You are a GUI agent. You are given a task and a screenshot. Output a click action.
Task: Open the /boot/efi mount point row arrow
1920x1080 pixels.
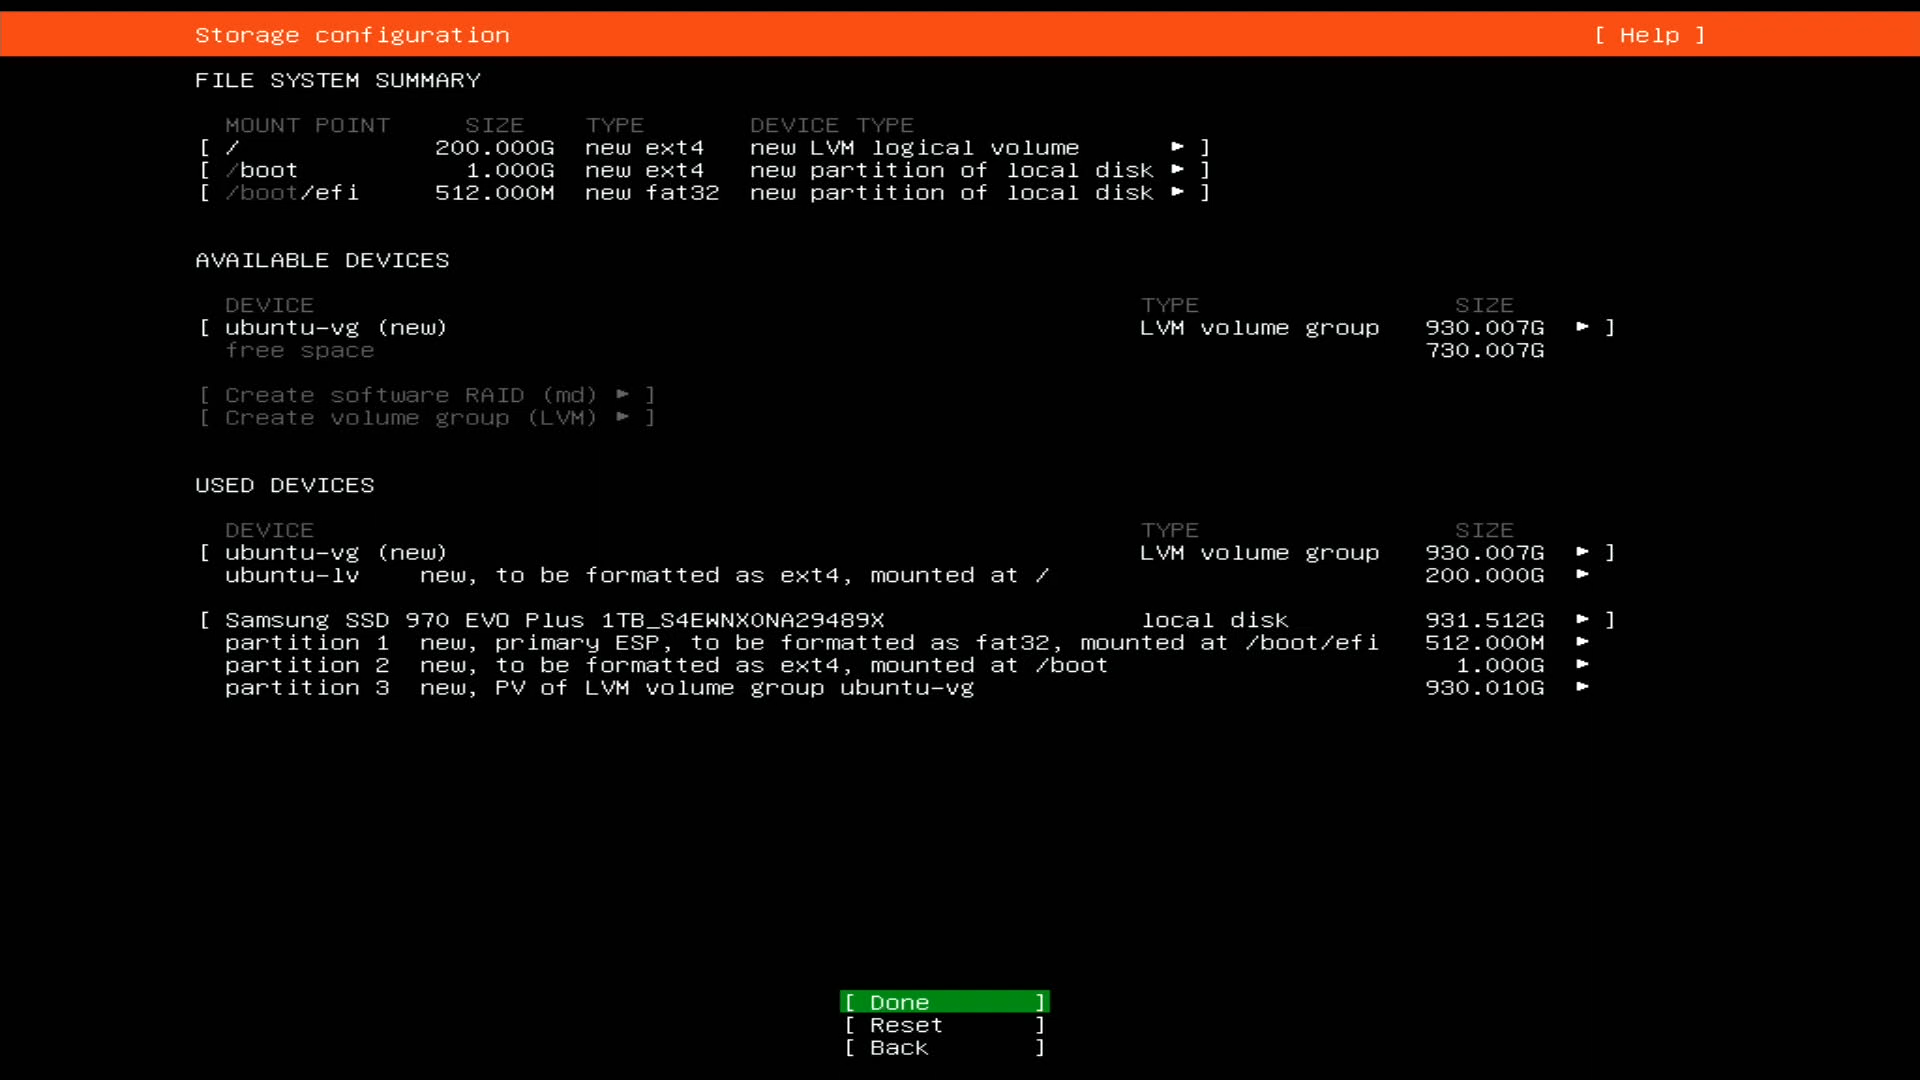pyautogui.click(x=1178, y=192)
